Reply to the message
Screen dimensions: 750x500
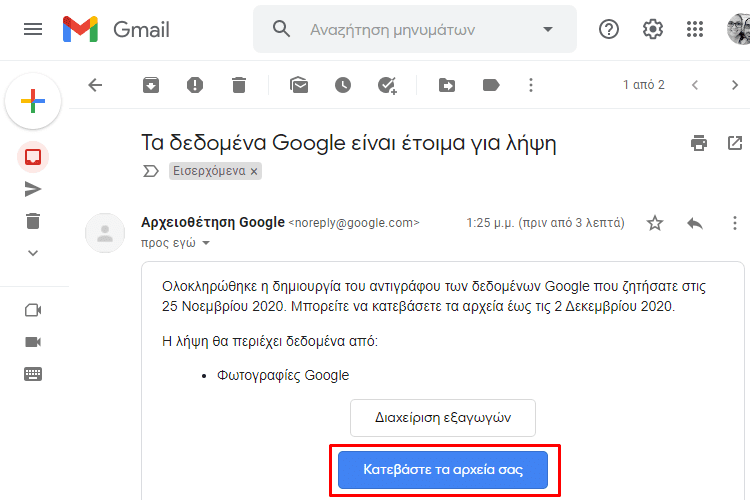pos(695,223)
